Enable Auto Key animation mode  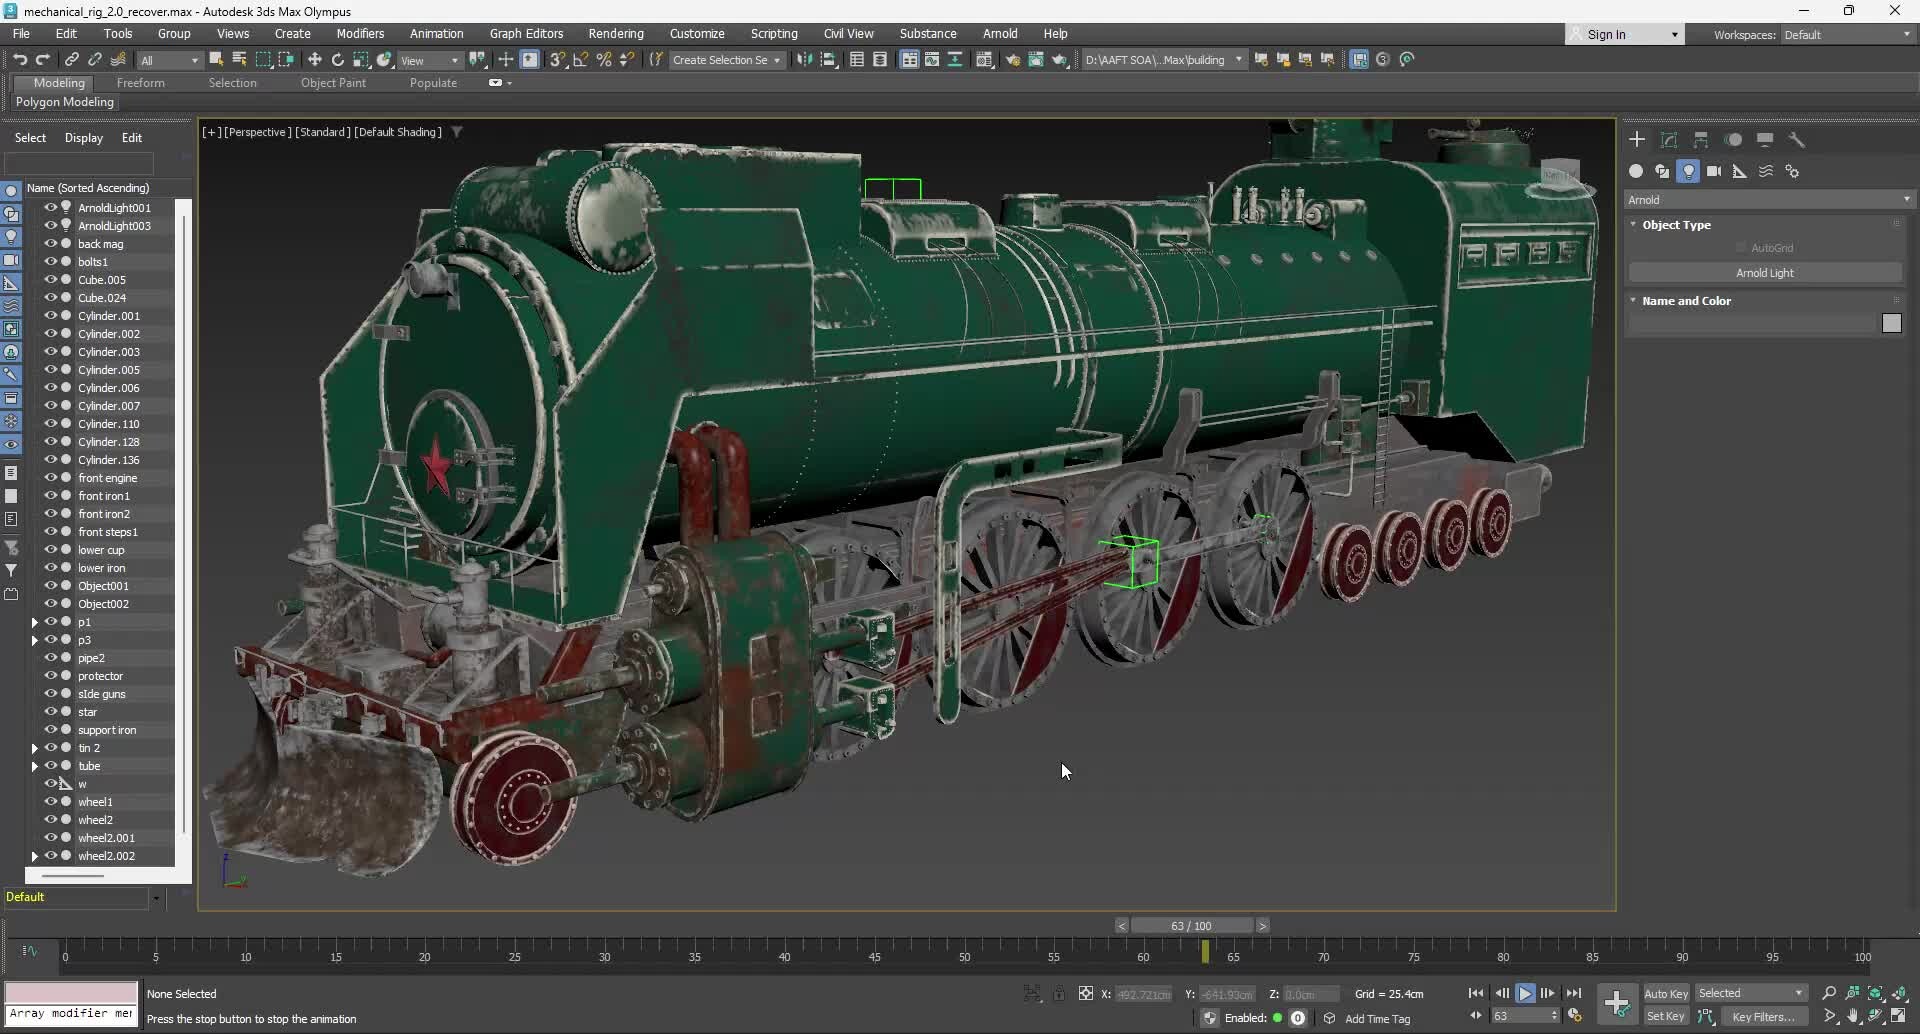point(1665,993)
